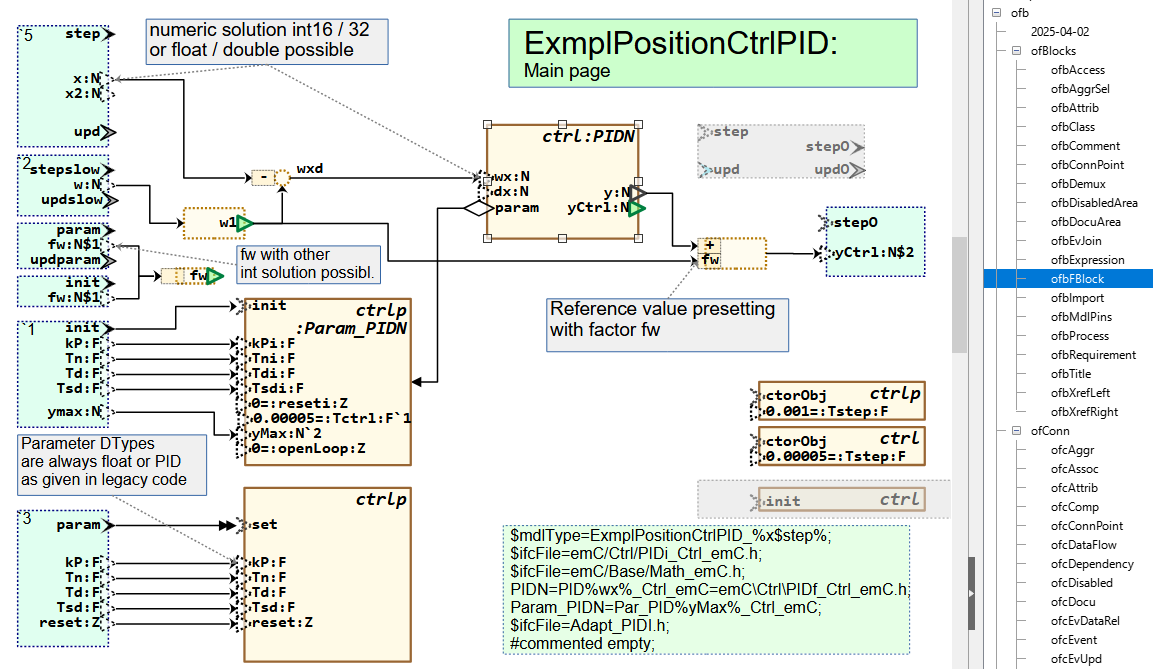The image size is (1153, 669).
Task: Select the subtraction block feeding wxd
Action: click(263, 178)
